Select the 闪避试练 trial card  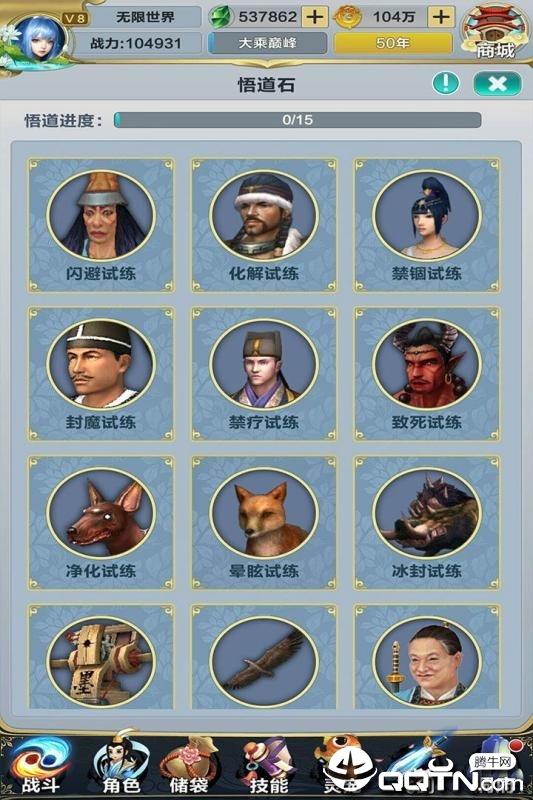101,225
